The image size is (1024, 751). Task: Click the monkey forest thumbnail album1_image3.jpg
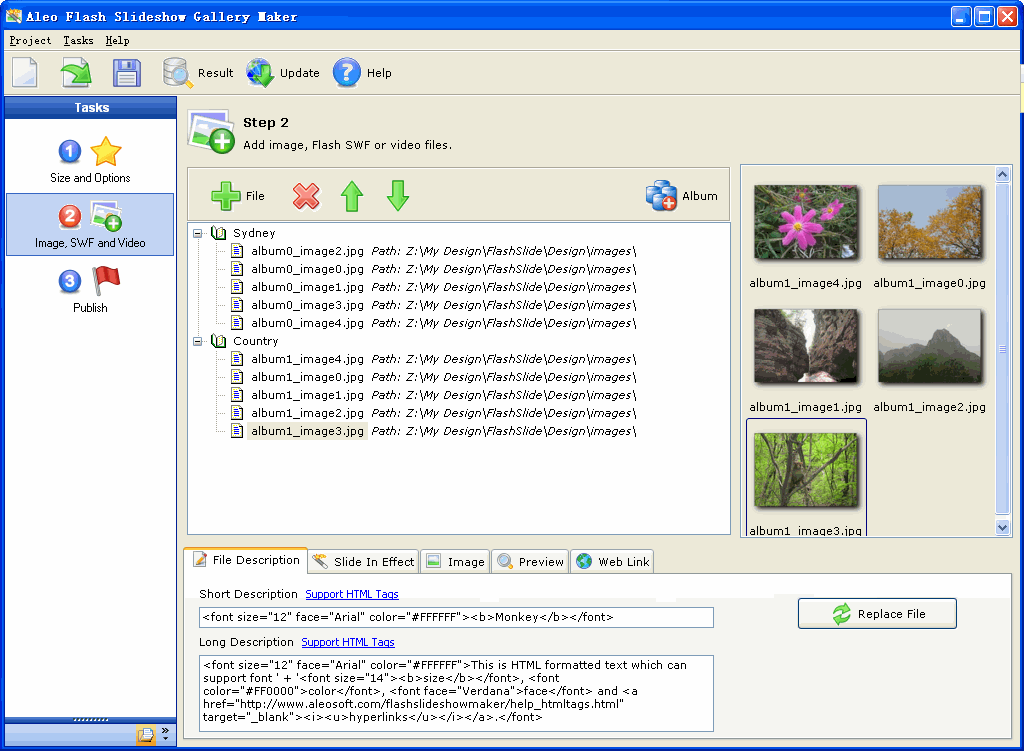pos(805,470)
